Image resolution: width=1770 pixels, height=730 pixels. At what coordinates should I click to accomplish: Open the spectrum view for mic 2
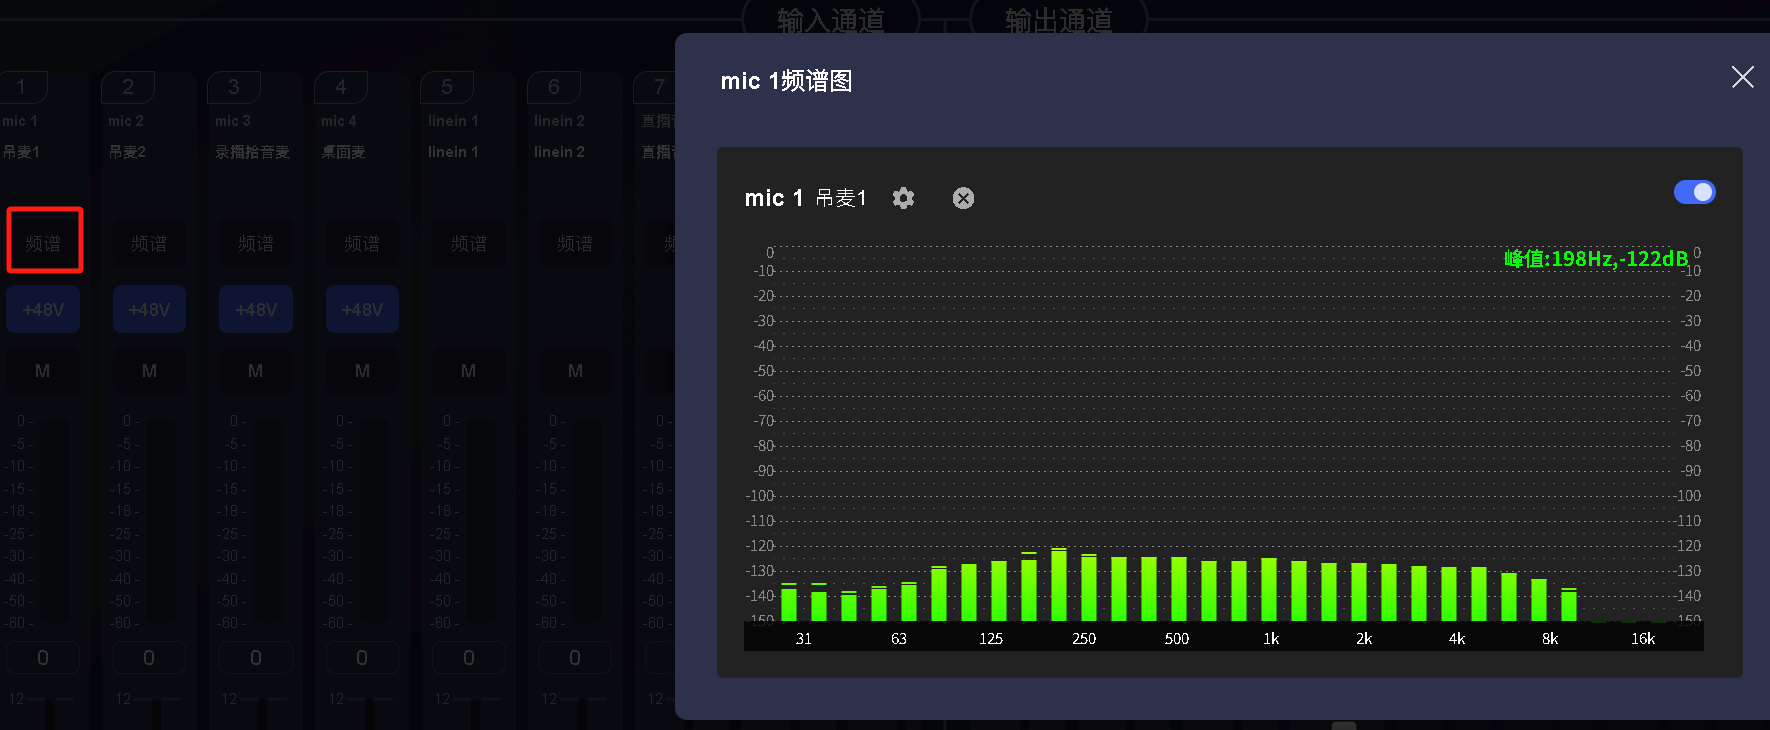149,243
